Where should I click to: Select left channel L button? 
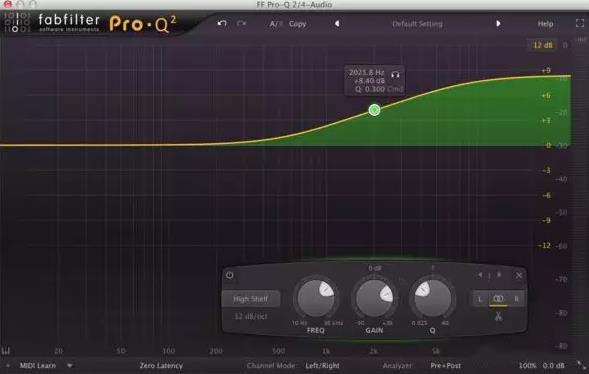click(x=480, y=299)
